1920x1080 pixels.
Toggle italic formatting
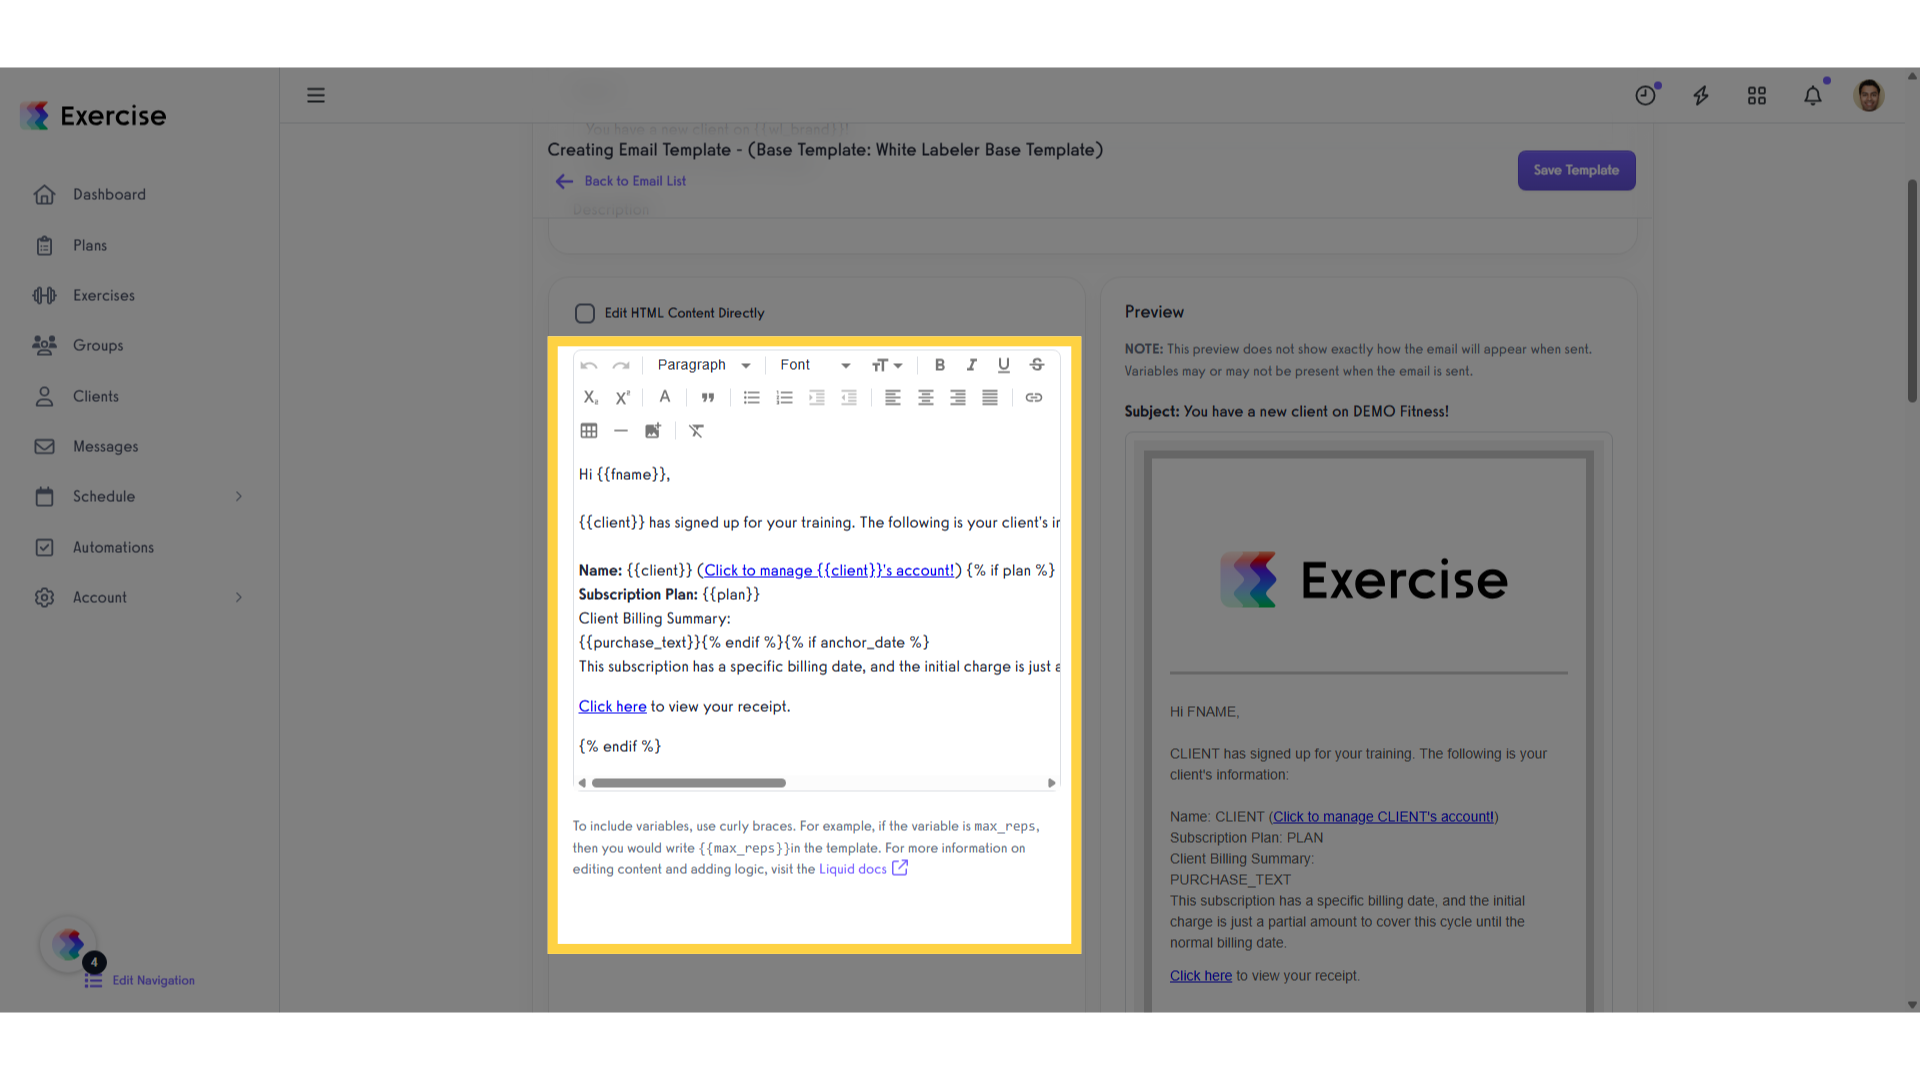[971, 365]
